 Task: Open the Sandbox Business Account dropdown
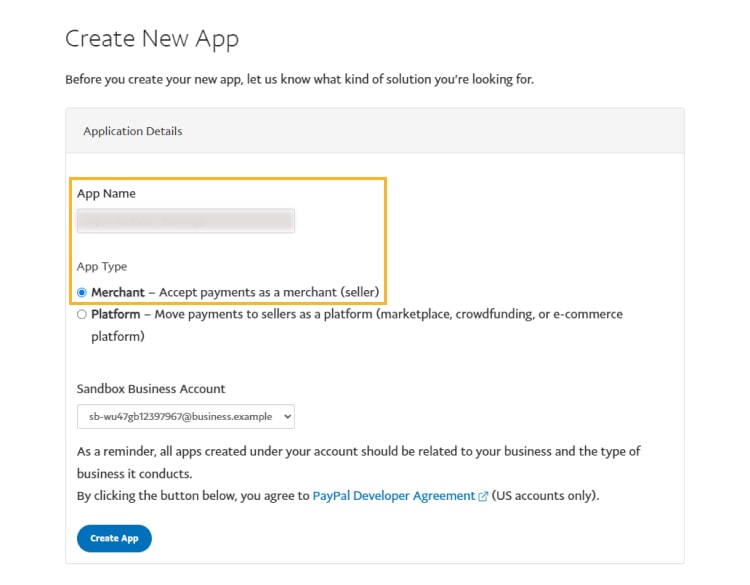[x=185, y=416]
